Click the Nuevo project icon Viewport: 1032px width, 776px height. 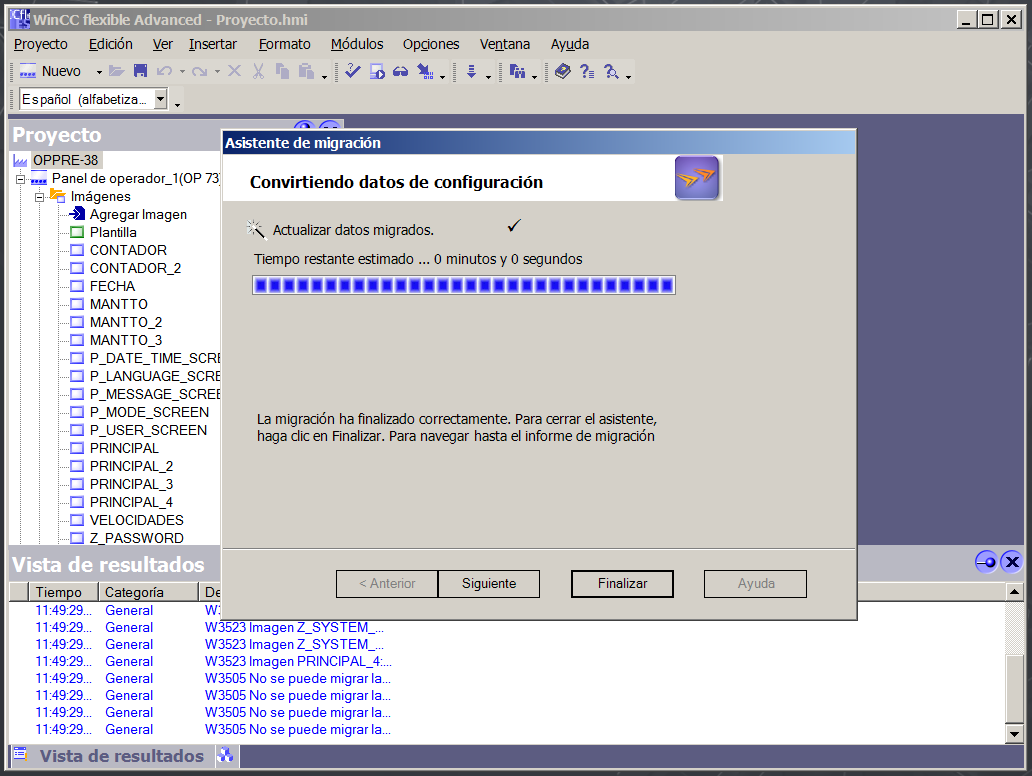(x=28, y=71)
